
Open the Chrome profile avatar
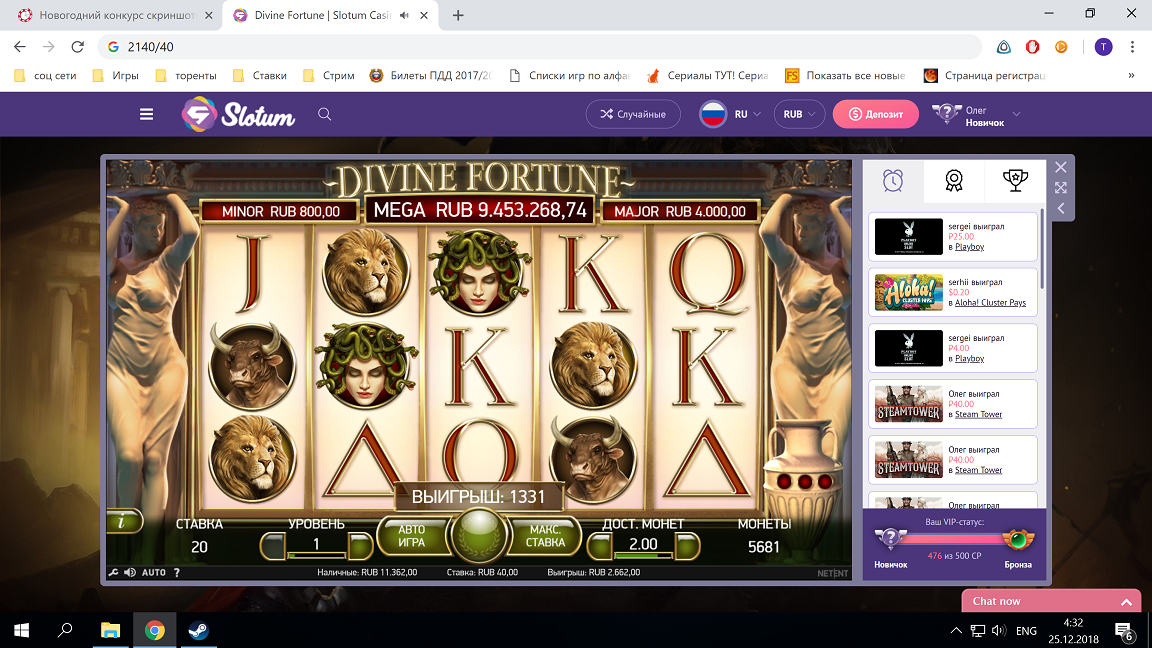pos(1103,47)
